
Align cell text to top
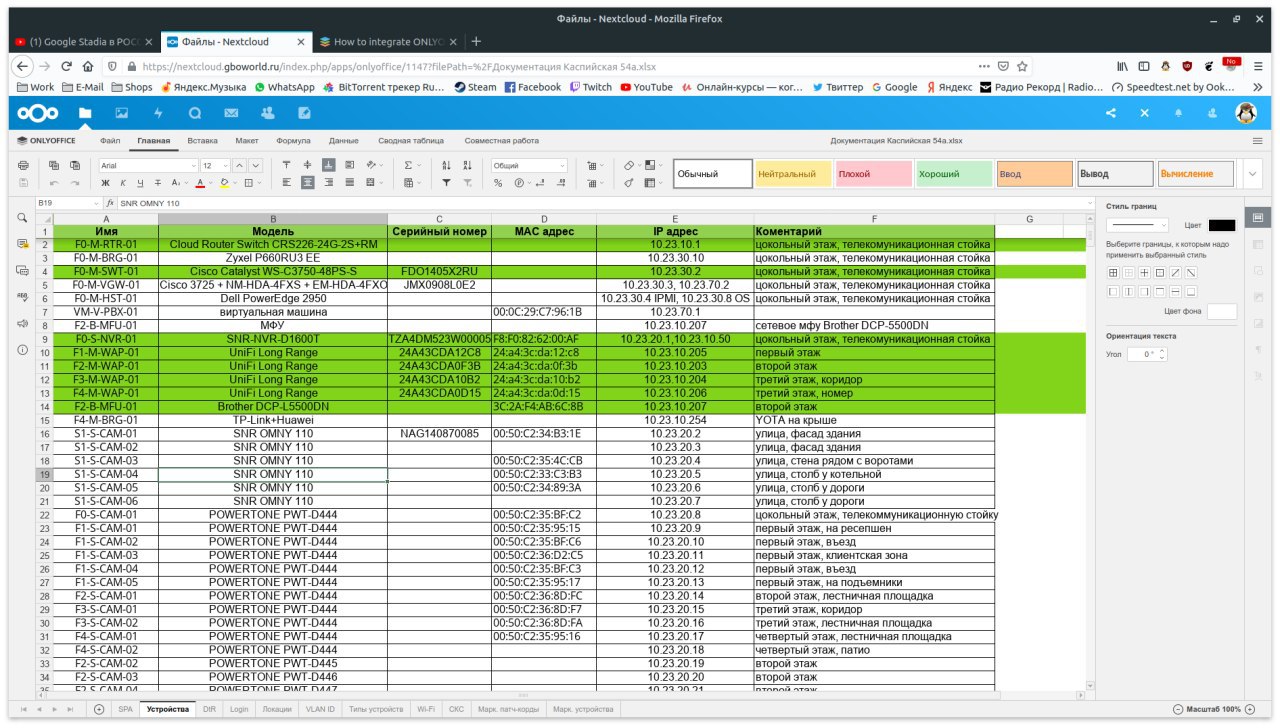[286, 165]
